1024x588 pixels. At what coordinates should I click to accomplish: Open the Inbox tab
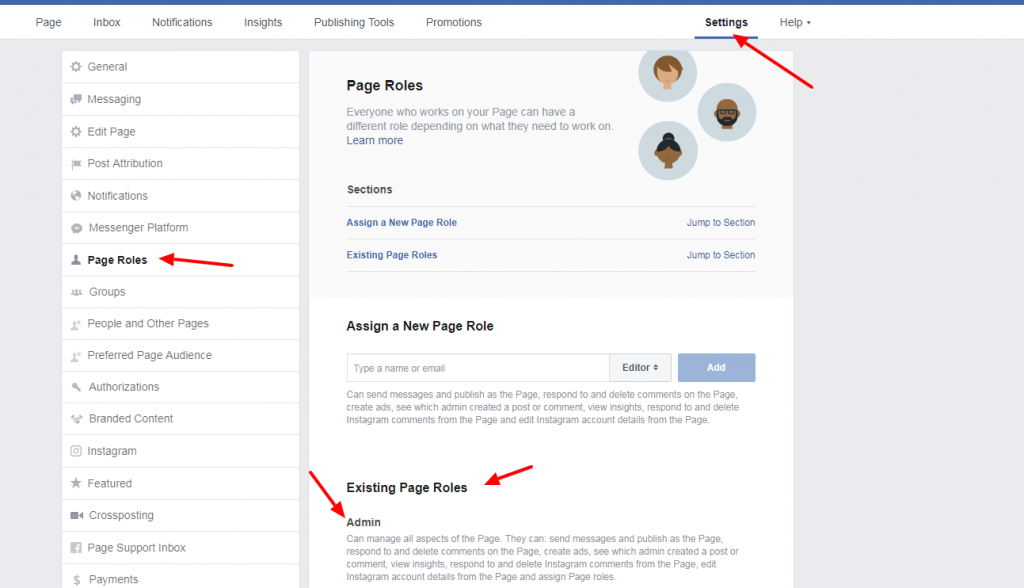(106, 22)
